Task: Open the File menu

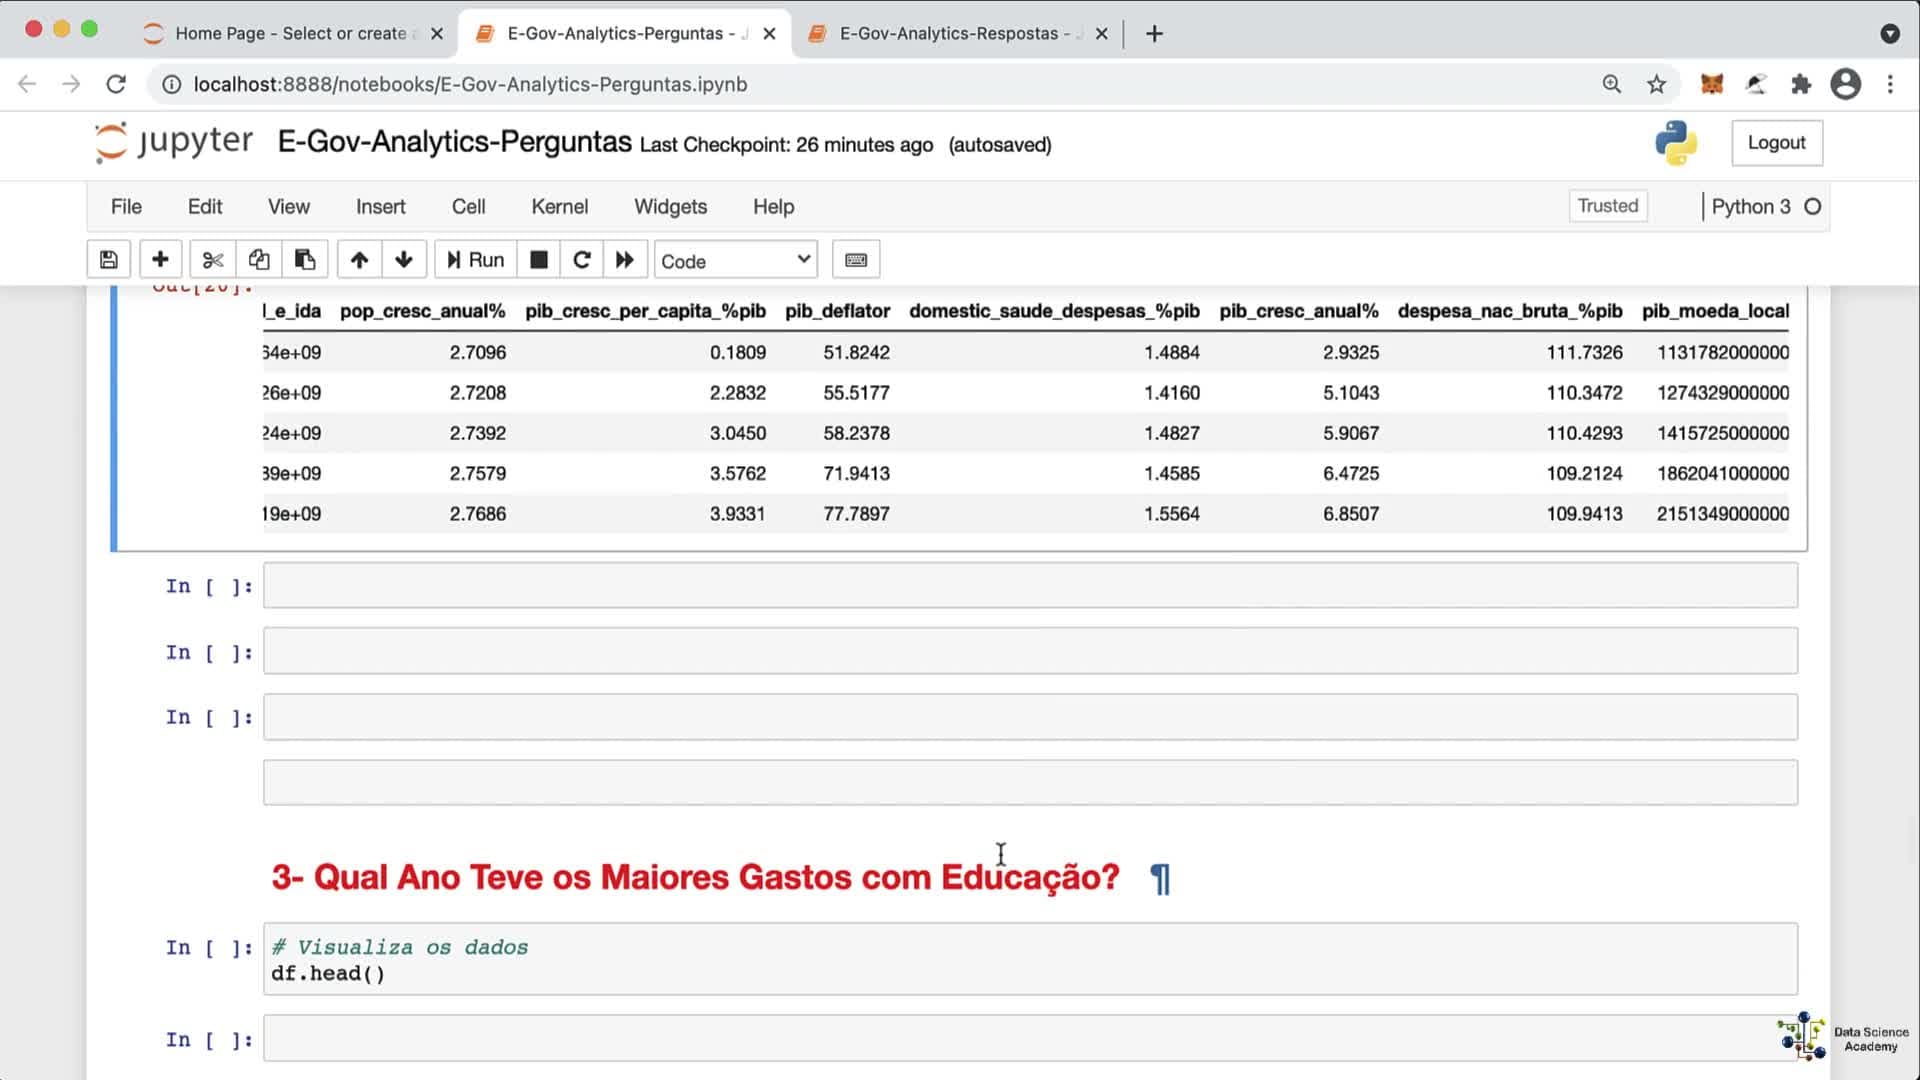Action: [126, 207]
